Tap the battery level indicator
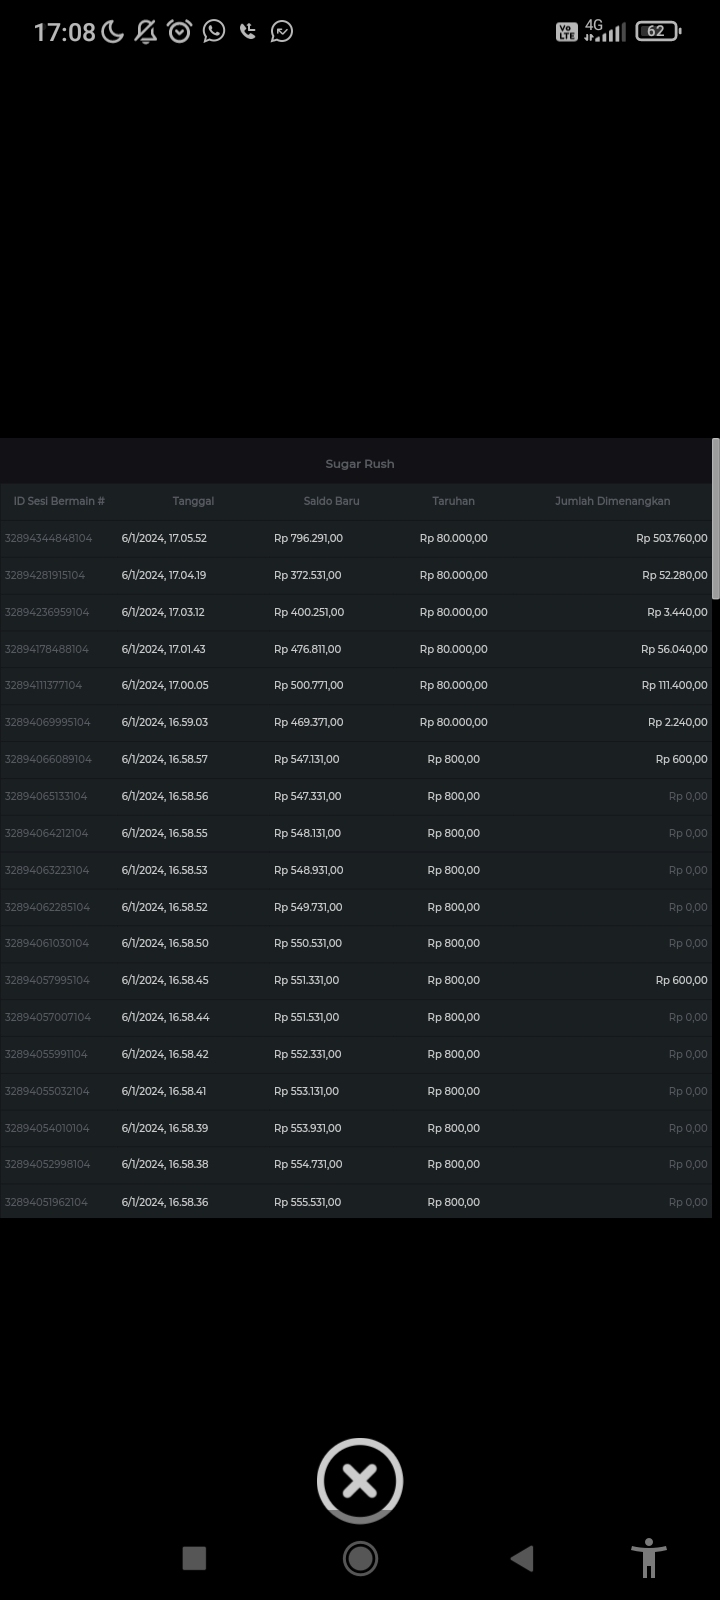The height and width of the screenshot is (1600, 720). [657, 31]
